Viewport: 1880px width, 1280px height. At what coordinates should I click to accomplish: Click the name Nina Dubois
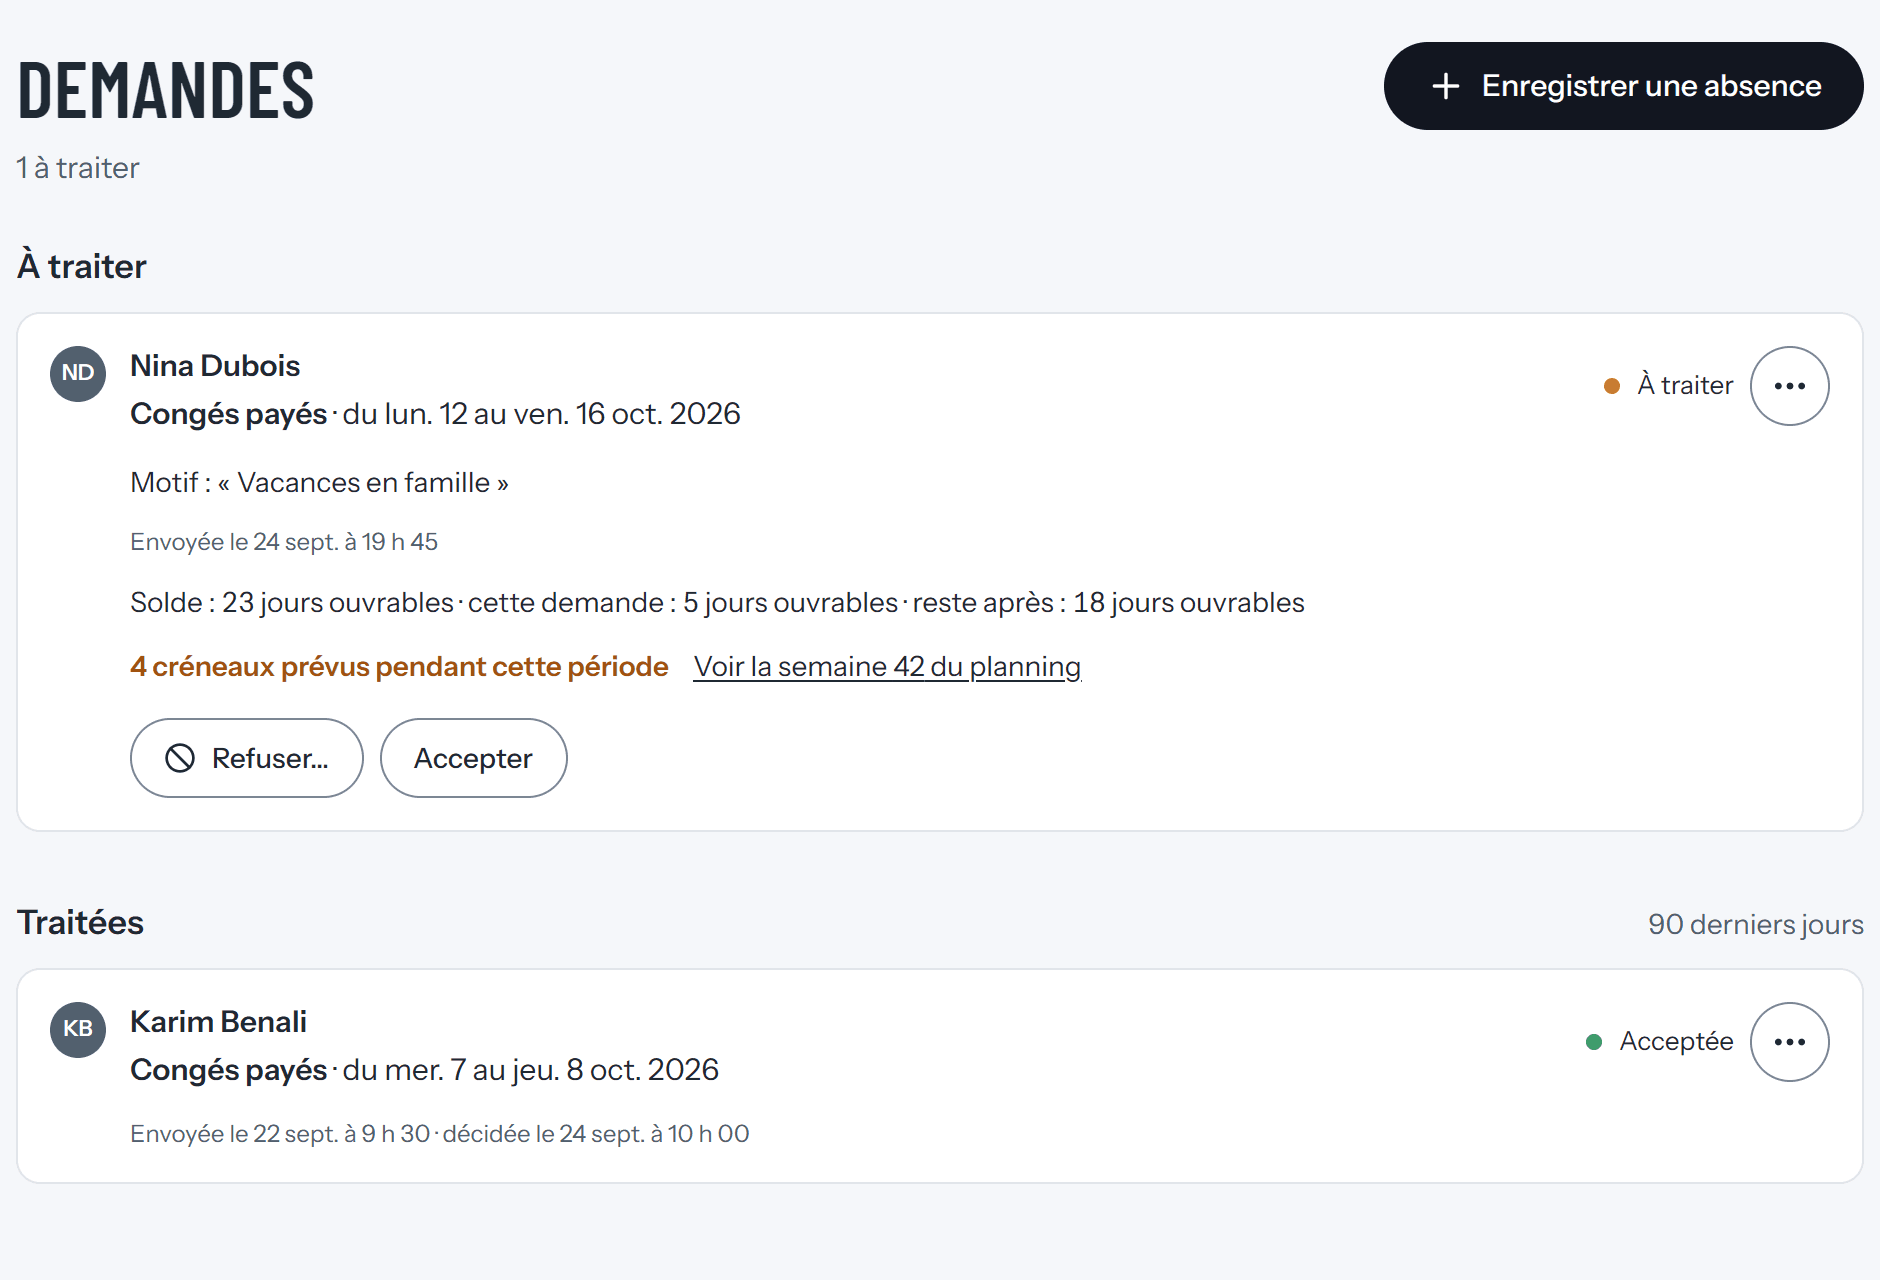[215, 366]
